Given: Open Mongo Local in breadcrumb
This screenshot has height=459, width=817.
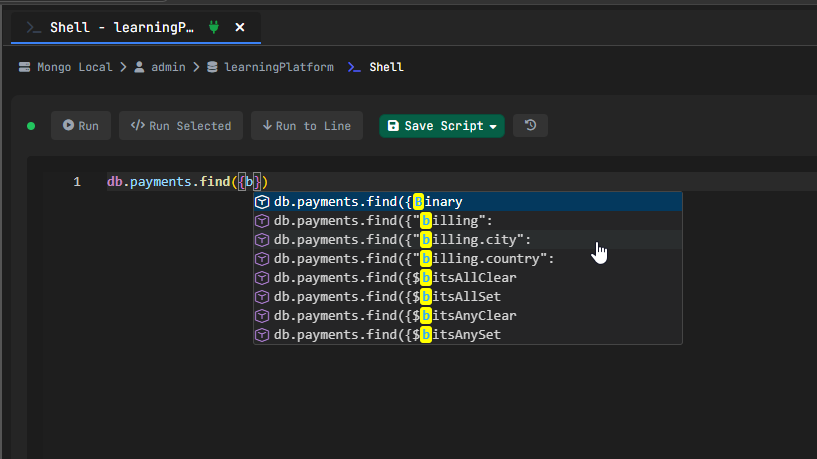Looking at the screenshot, I should coord(75,67).
